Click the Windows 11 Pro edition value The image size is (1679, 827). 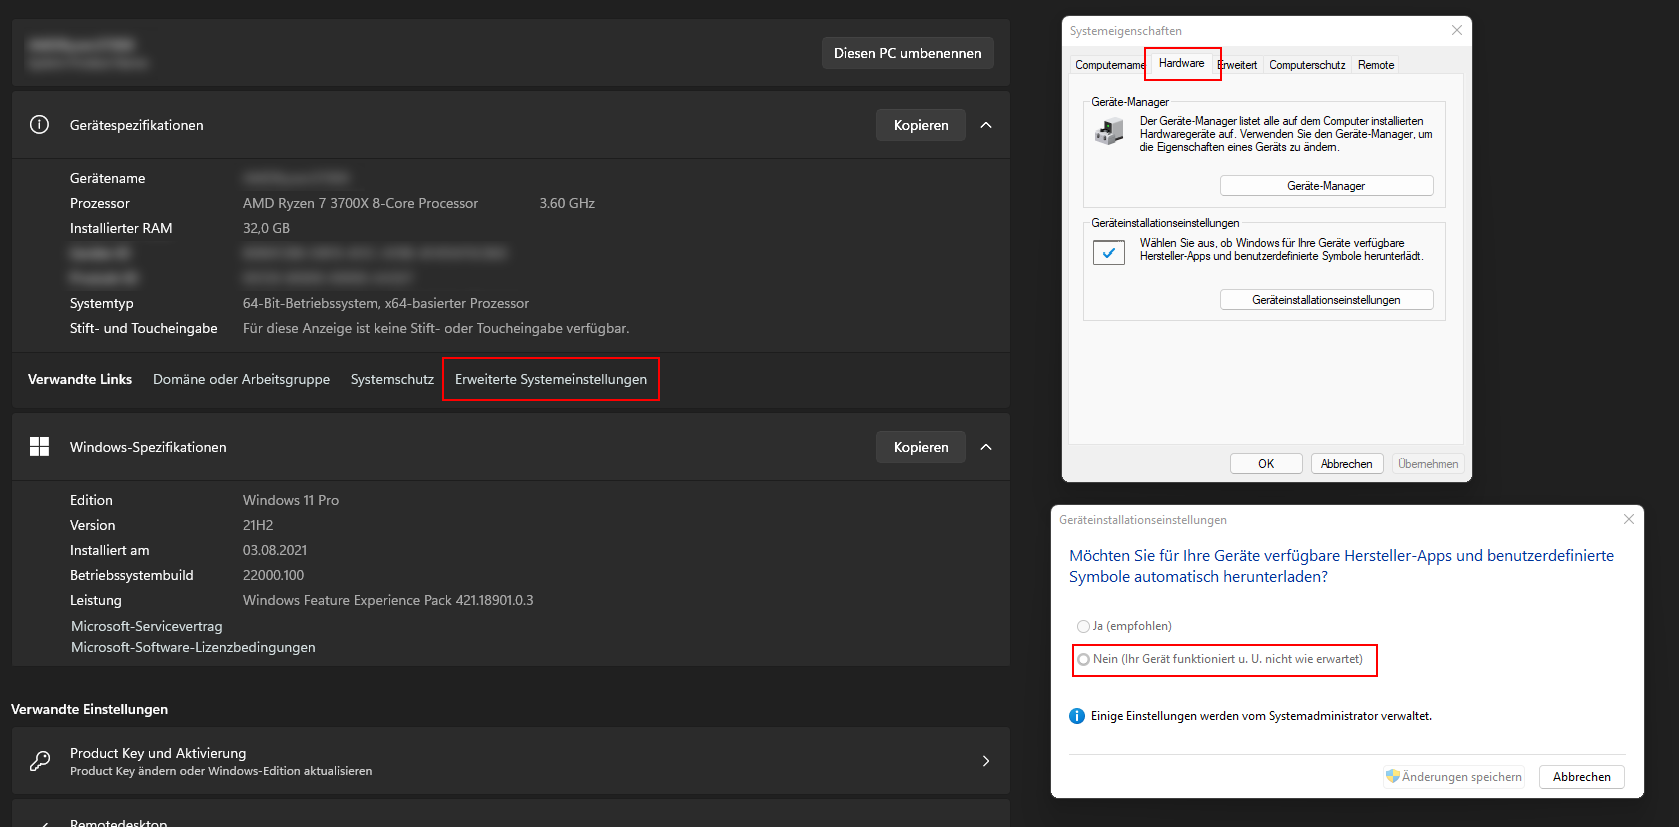pos(291,500)
